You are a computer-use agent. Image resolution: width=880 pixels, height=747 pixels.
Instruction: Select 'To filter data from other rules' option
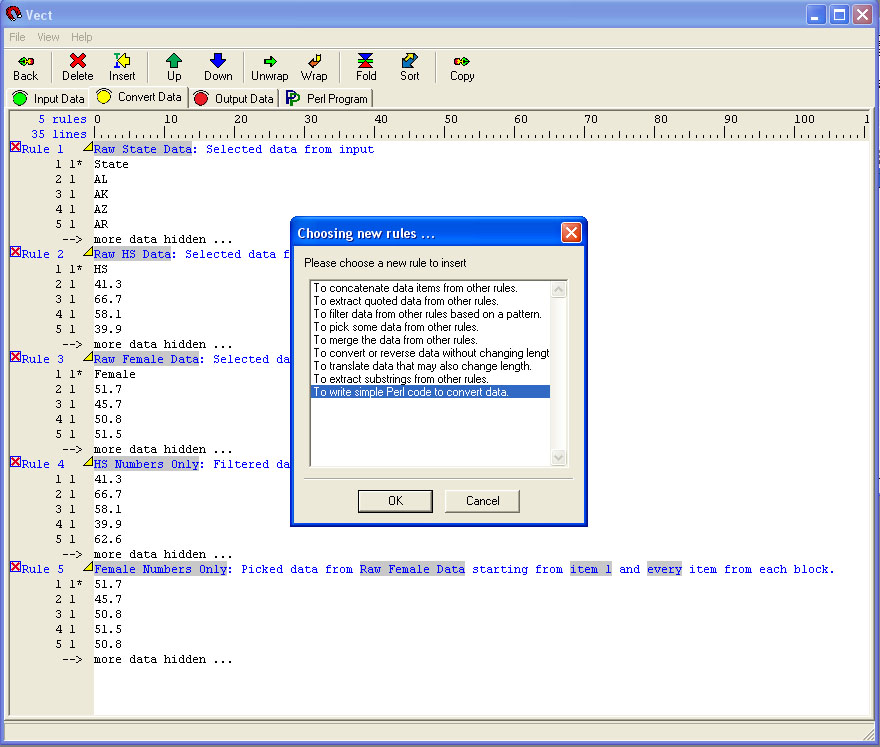(430, 314)
